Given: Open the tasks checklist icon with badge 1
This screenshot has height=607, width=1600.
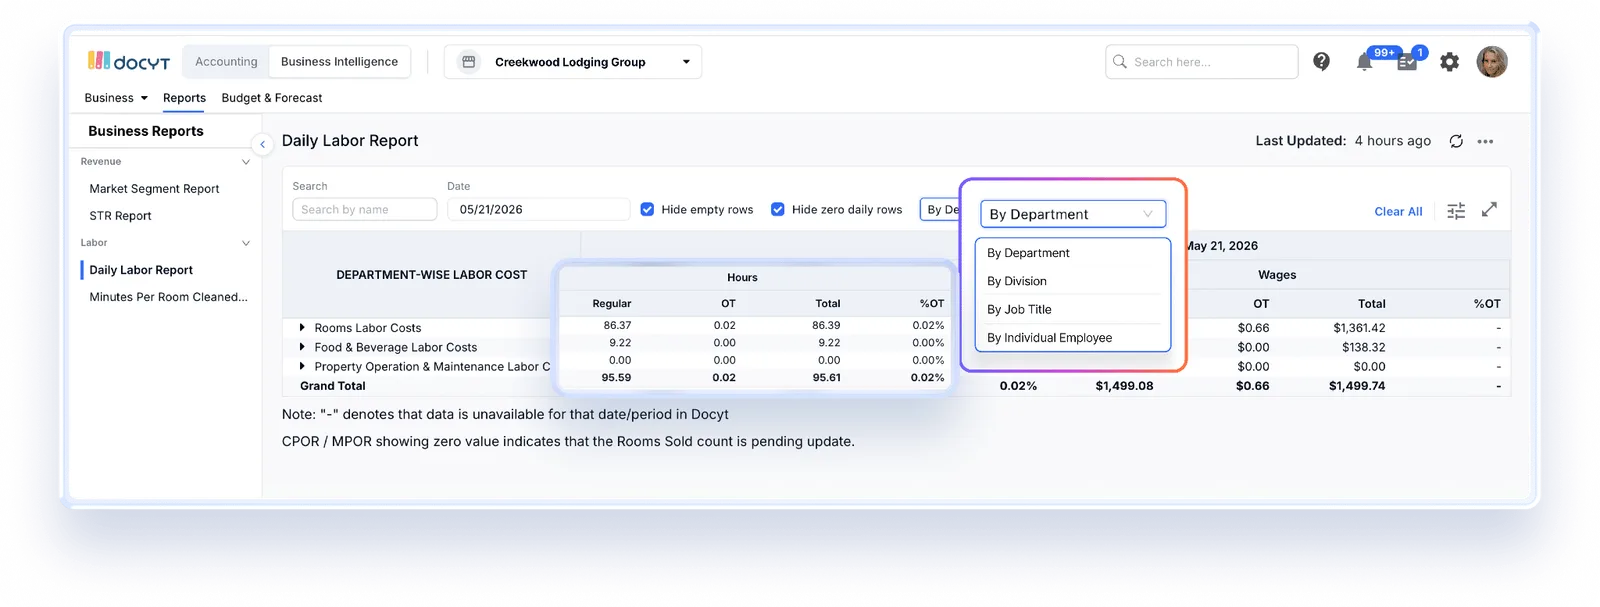Looking at the screenshot, I should [x=1407, y=62].
